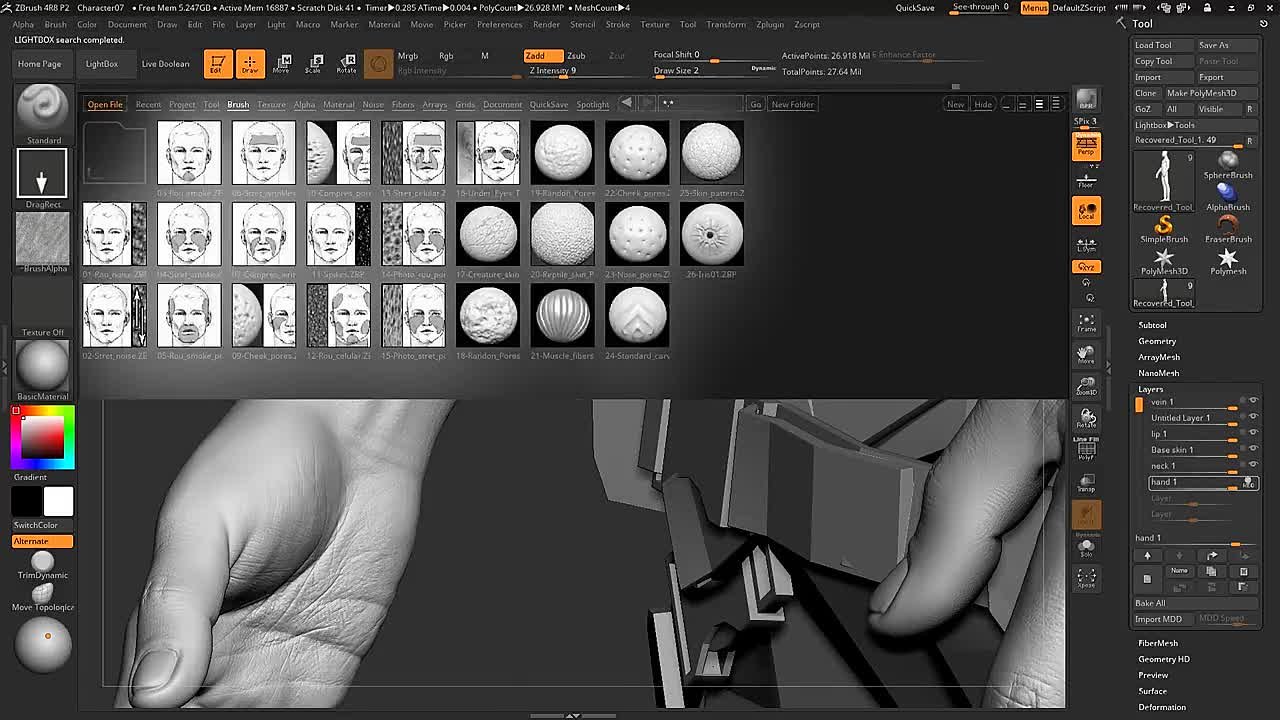Select the Rotate transform tool in top toolbar
The height and width of the screenshot is (720, 1280).
tap(346, 64)
